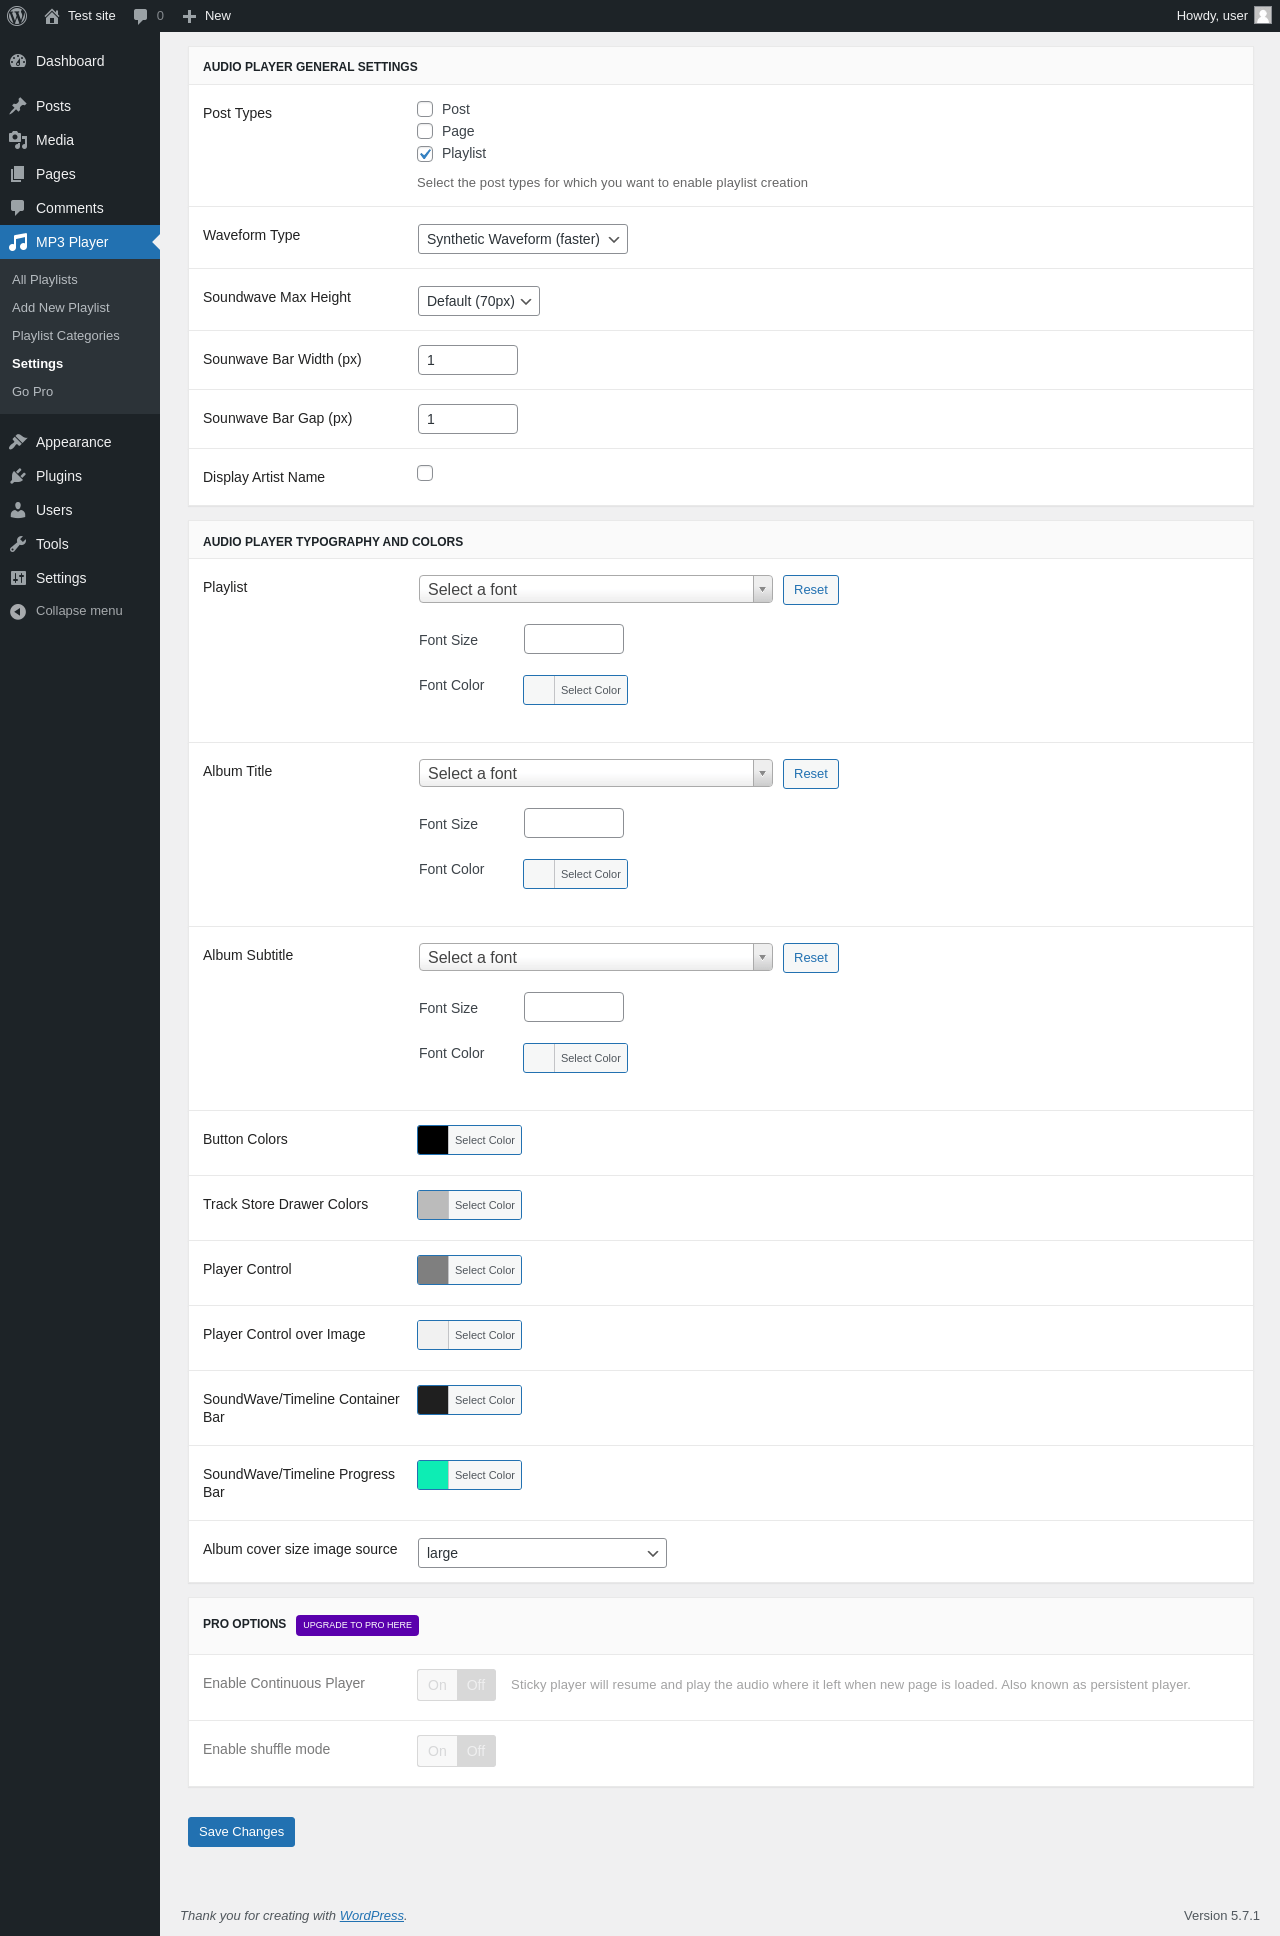Open the Media icon in sidebar

pos(18,140)
